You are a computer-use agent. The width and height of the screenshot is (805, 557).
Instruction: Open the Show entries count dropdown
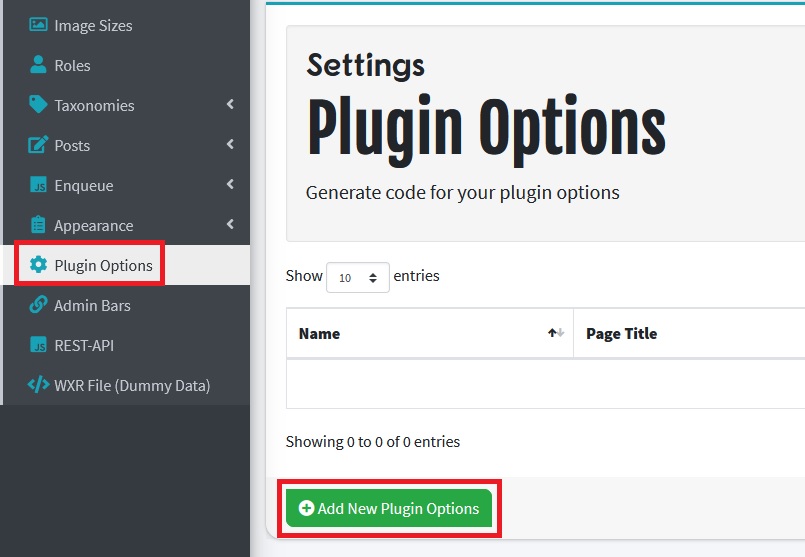pos(357,277)
